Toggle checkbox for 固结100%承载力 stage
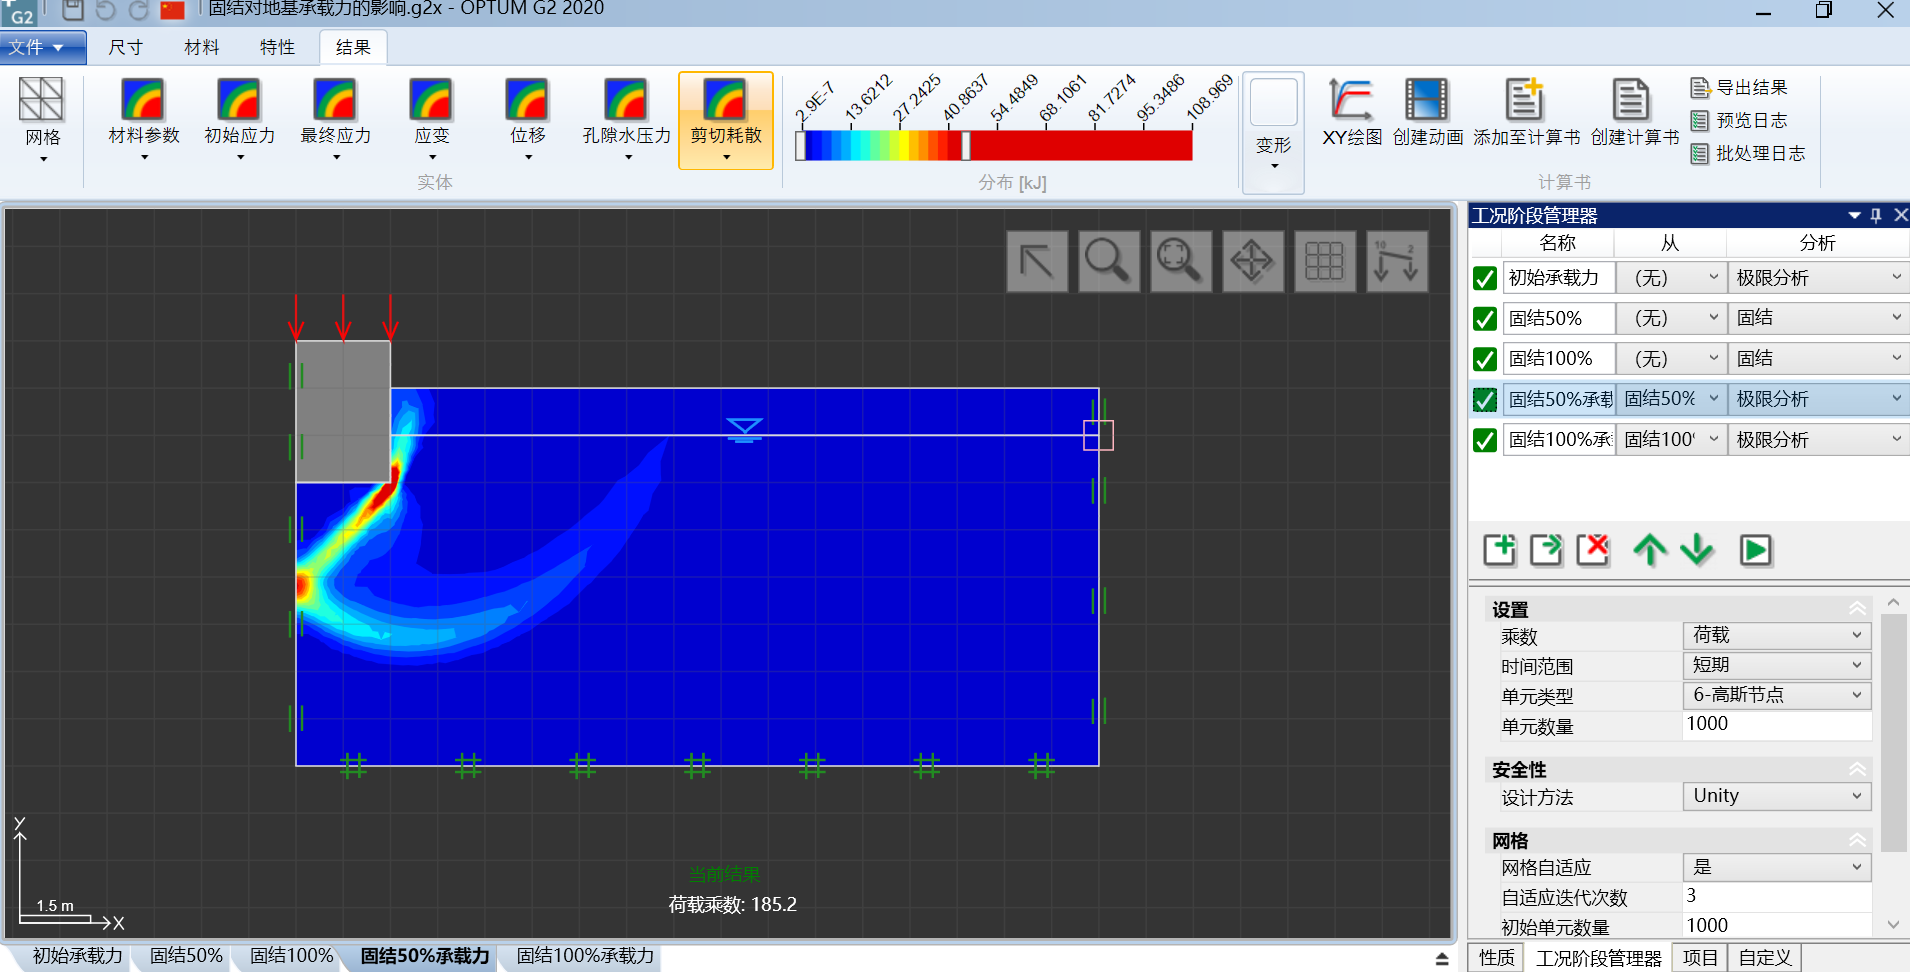This screenshot has width=1910, height=972. [1485, 440]
